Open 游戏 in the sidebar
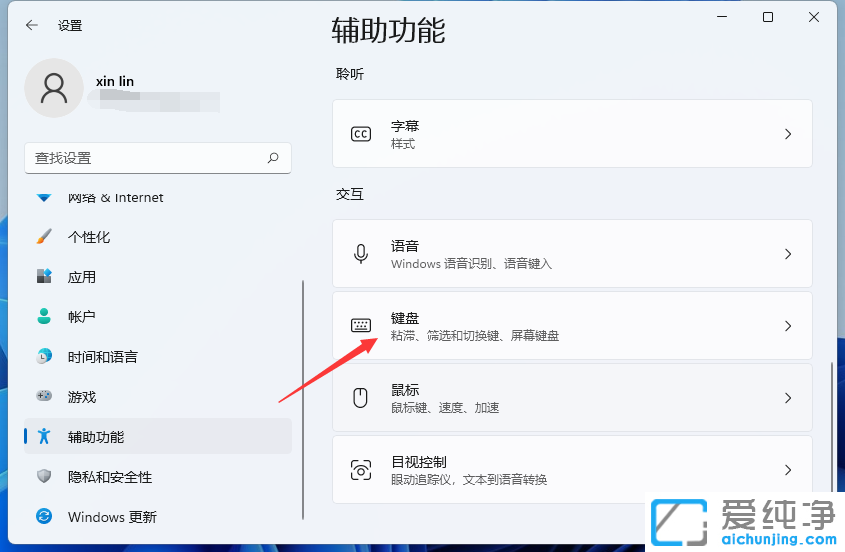Viewport: 845px width, 552px height. click(x=158, y=396)
